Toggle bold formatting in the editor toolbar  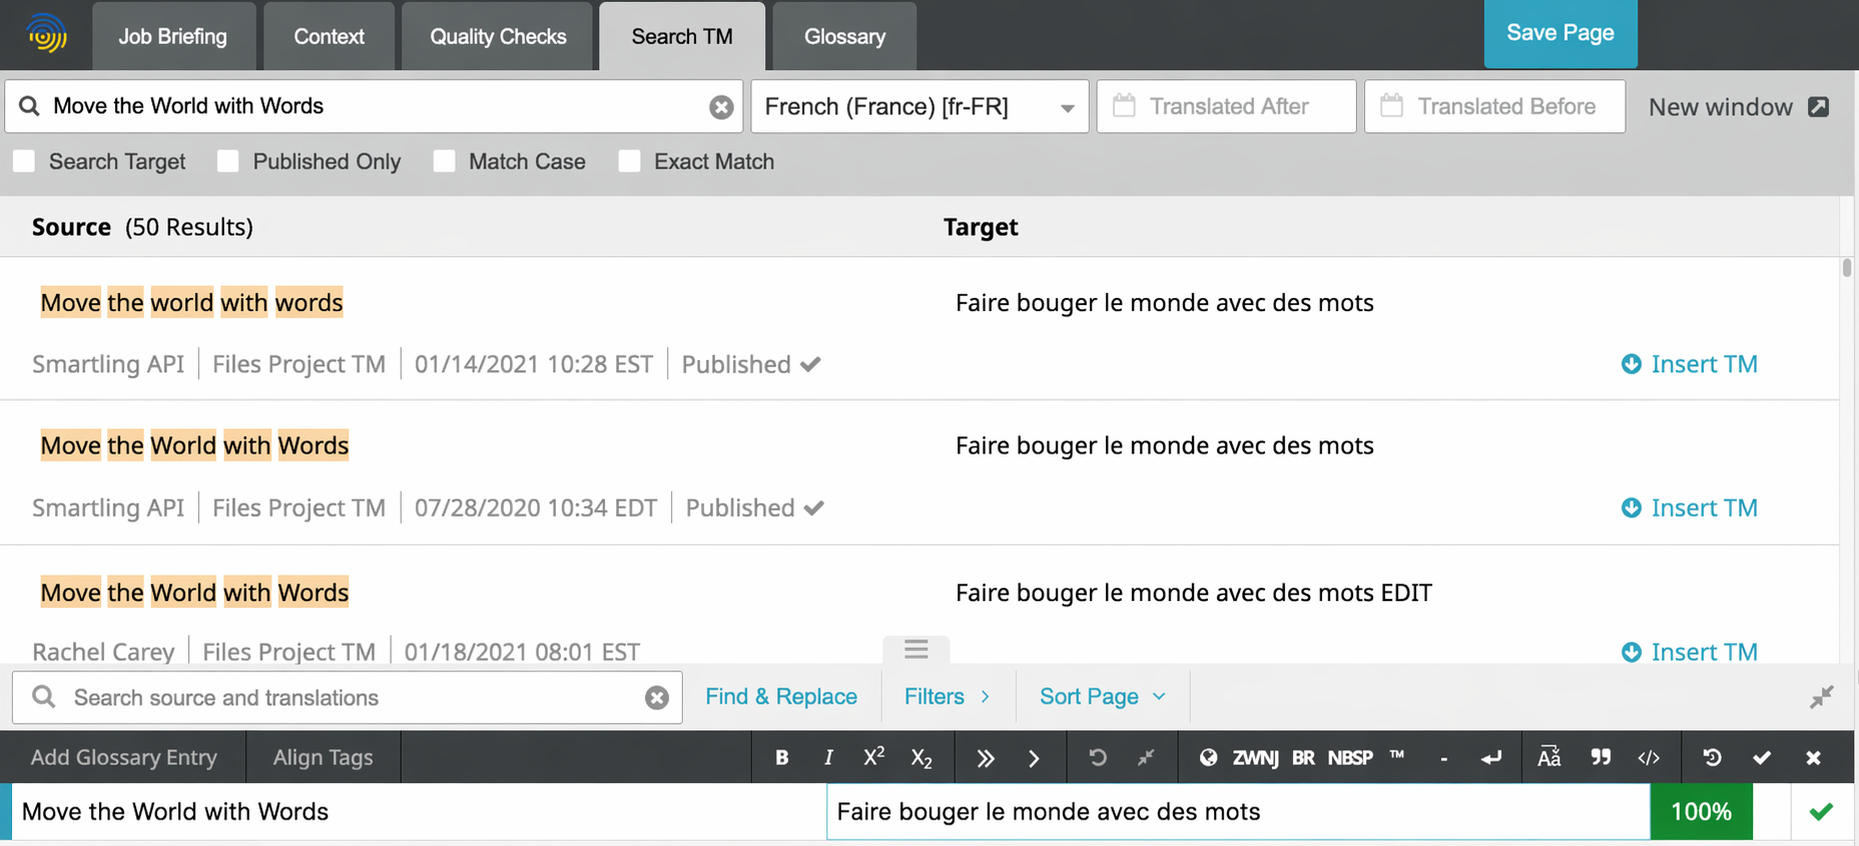click(x=782, y=758)
